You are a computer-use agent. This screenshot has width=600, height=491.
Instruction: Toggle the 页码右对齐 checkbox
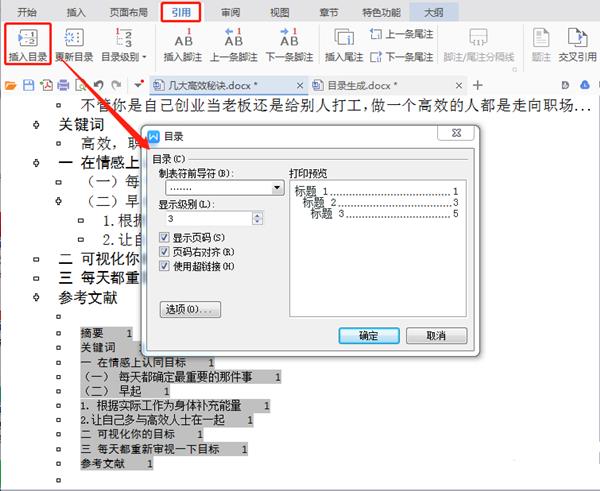(164, 252)
